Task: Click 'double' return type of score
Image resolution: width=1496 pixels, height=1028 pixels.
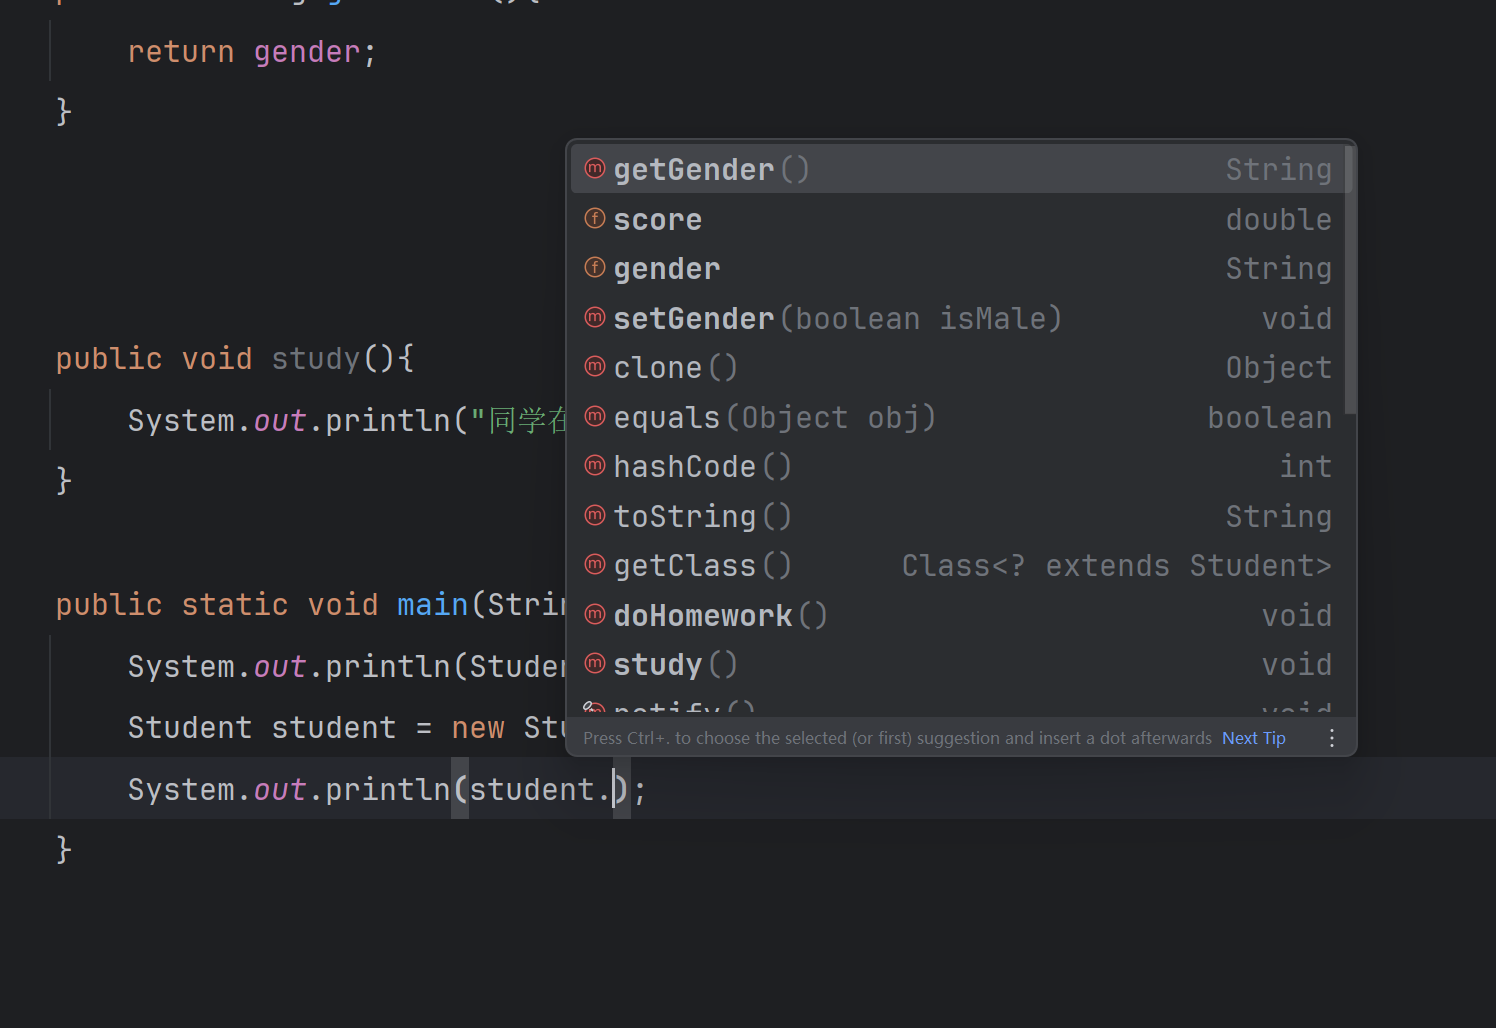Action: [1278, 219]
